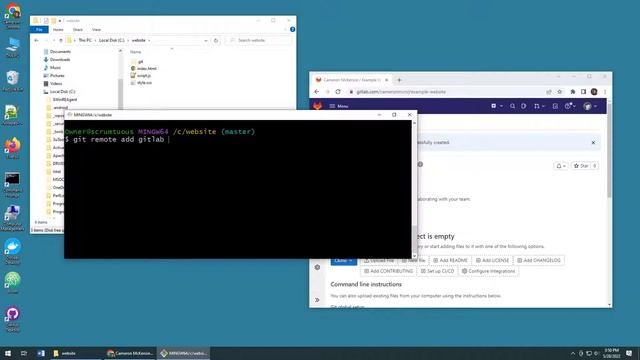Select the Cameron McKenzie browser tab
Image resolution: width=640 pixels, height=360 pixels.
coord(352,80)
